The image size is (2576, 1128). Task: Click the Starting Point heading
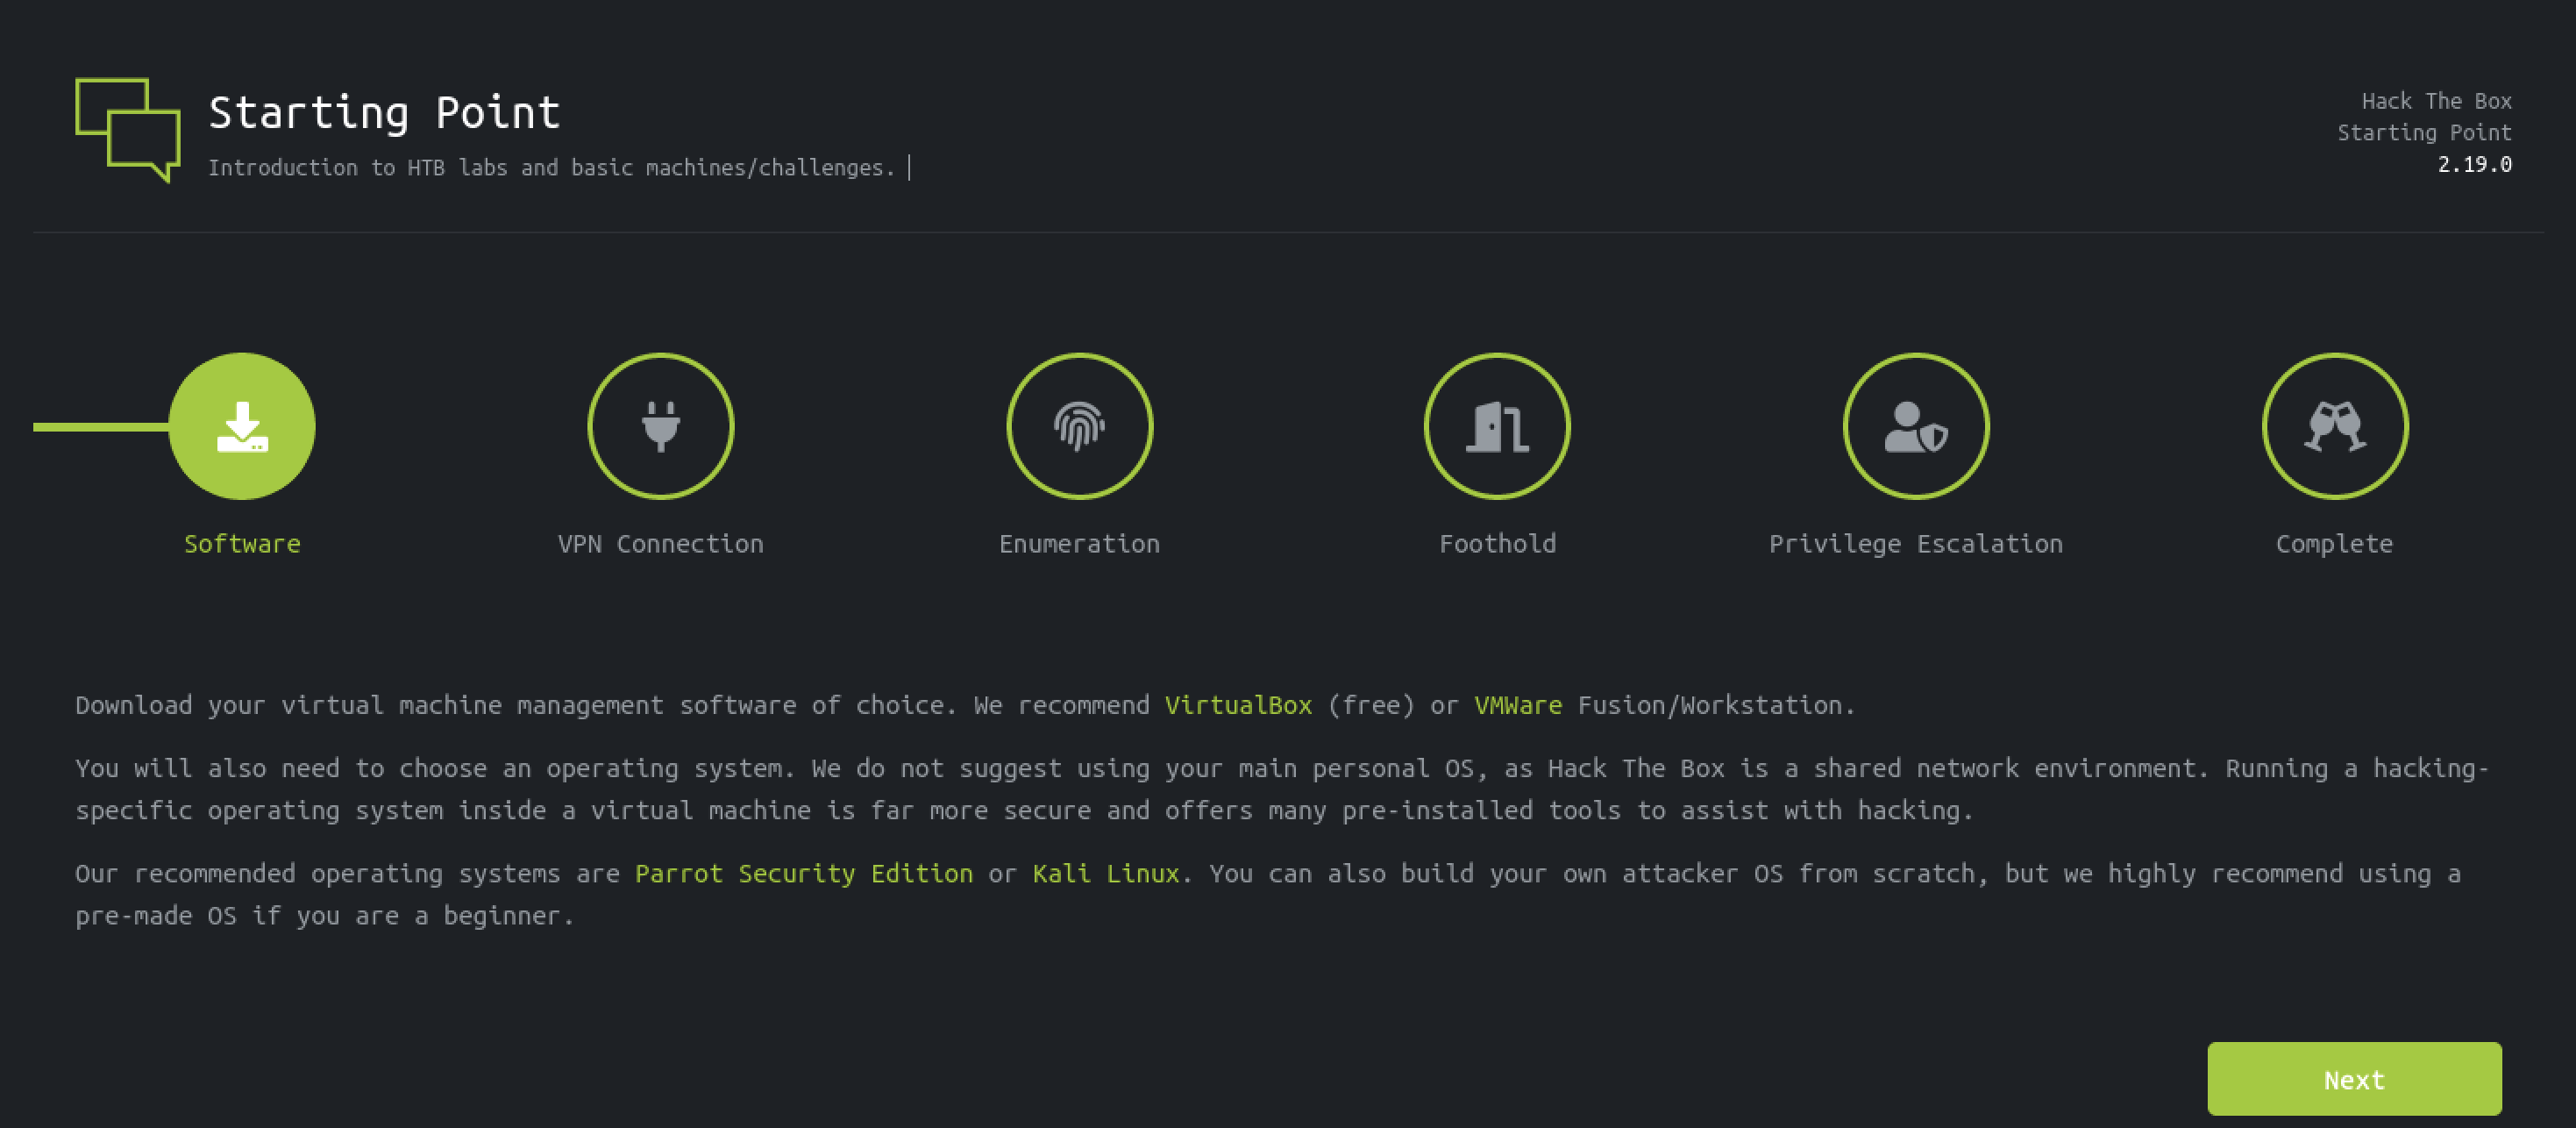(384, 113)
